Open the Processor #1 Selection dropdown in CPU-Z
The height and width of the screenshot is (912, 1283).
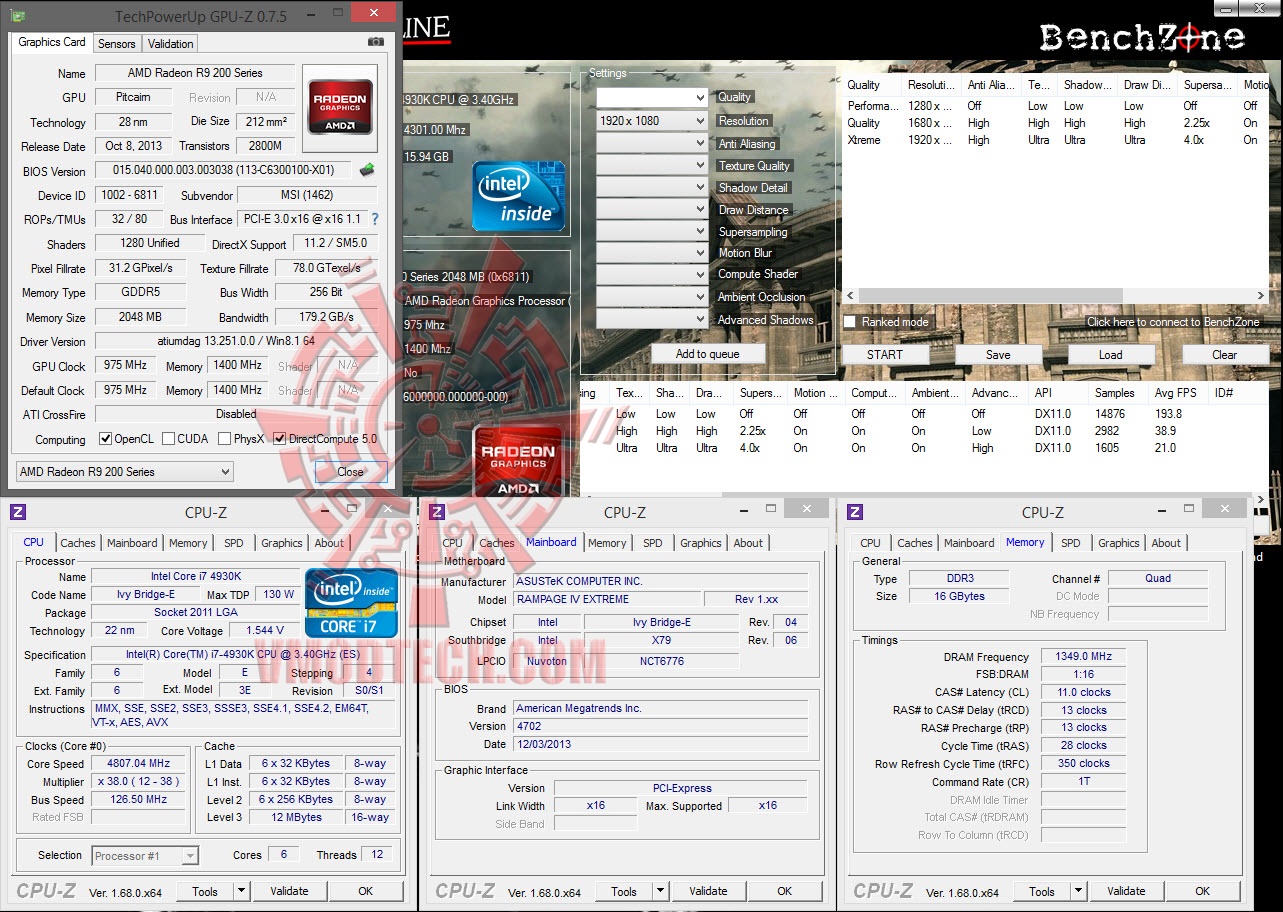[x=146, y=856]
